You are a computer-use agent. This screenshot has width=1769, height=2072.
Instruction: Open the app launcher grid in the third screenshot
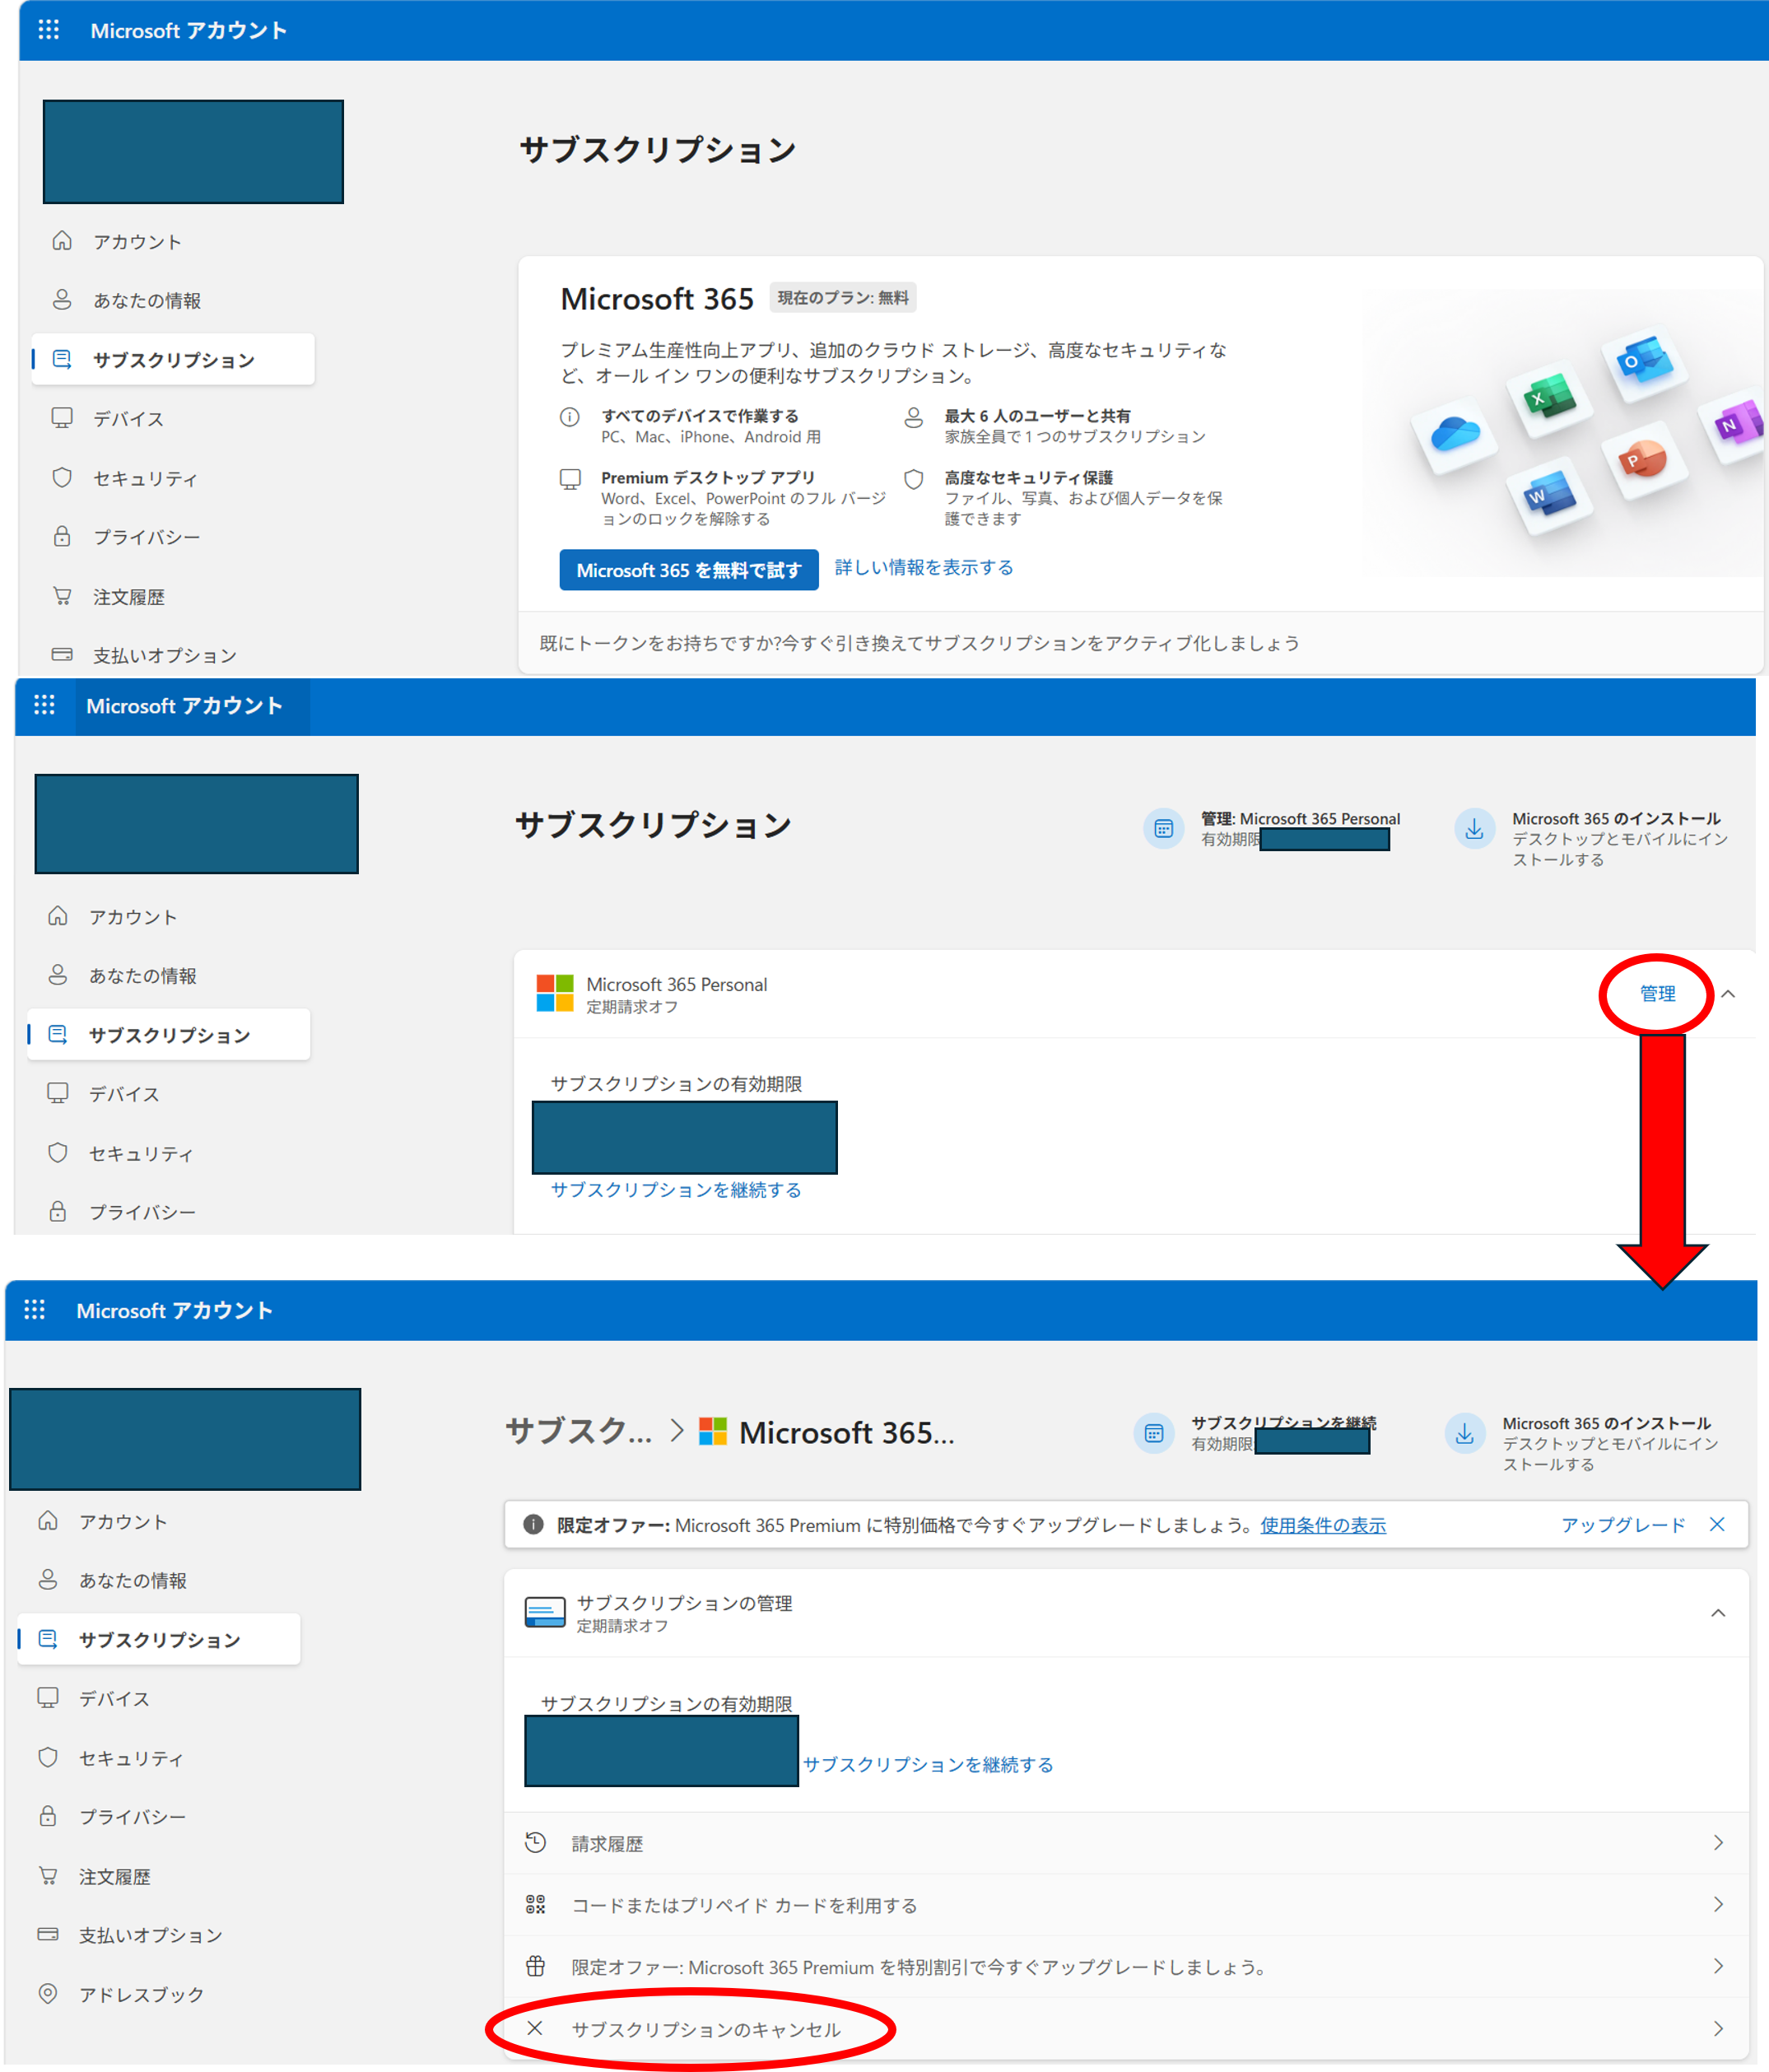(x=34, y=1310)
